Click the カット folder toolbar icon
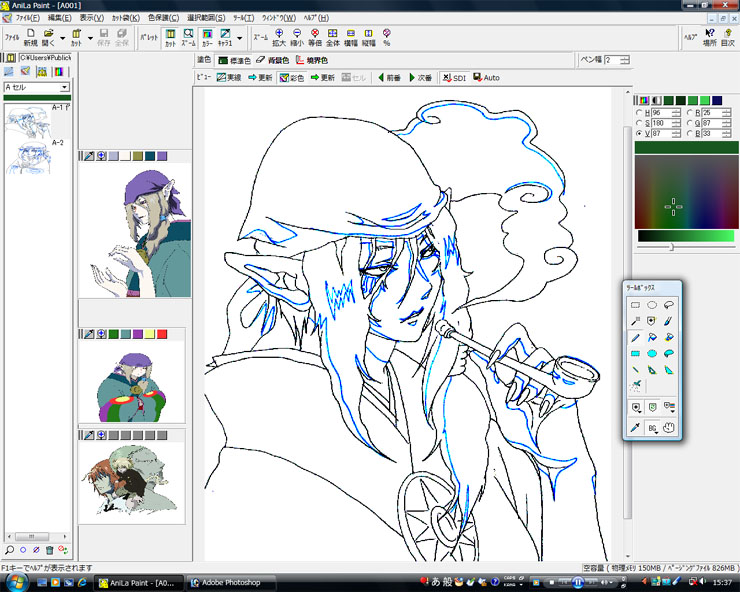 click(x=76, y=37)
